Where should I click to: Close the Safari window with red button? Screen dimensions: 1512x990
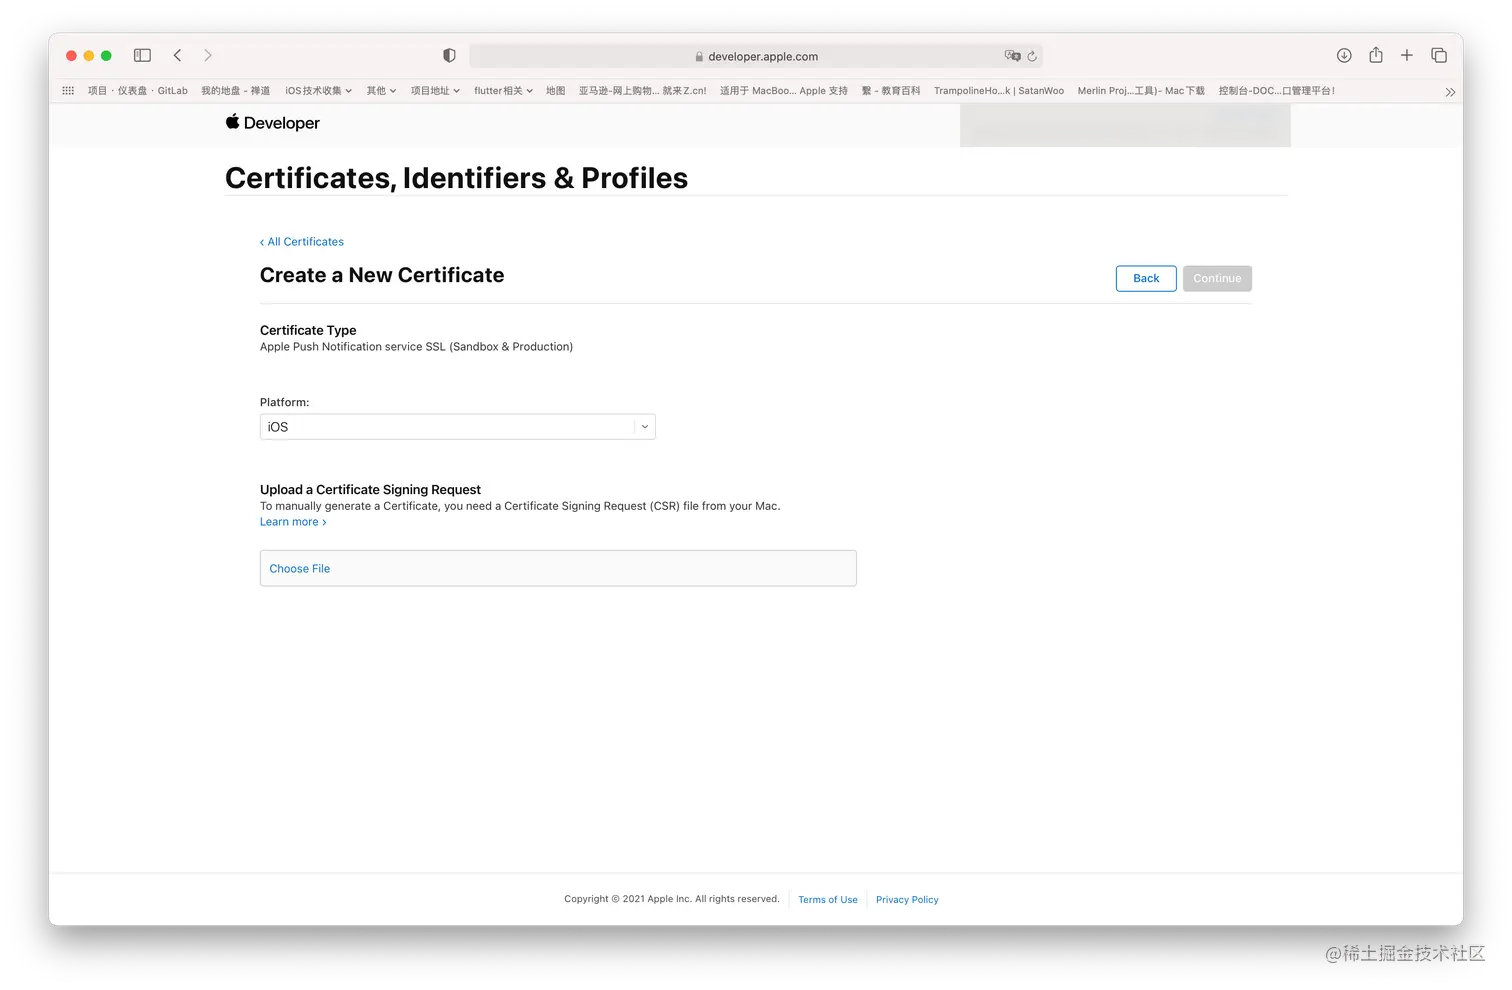[71, 56]
